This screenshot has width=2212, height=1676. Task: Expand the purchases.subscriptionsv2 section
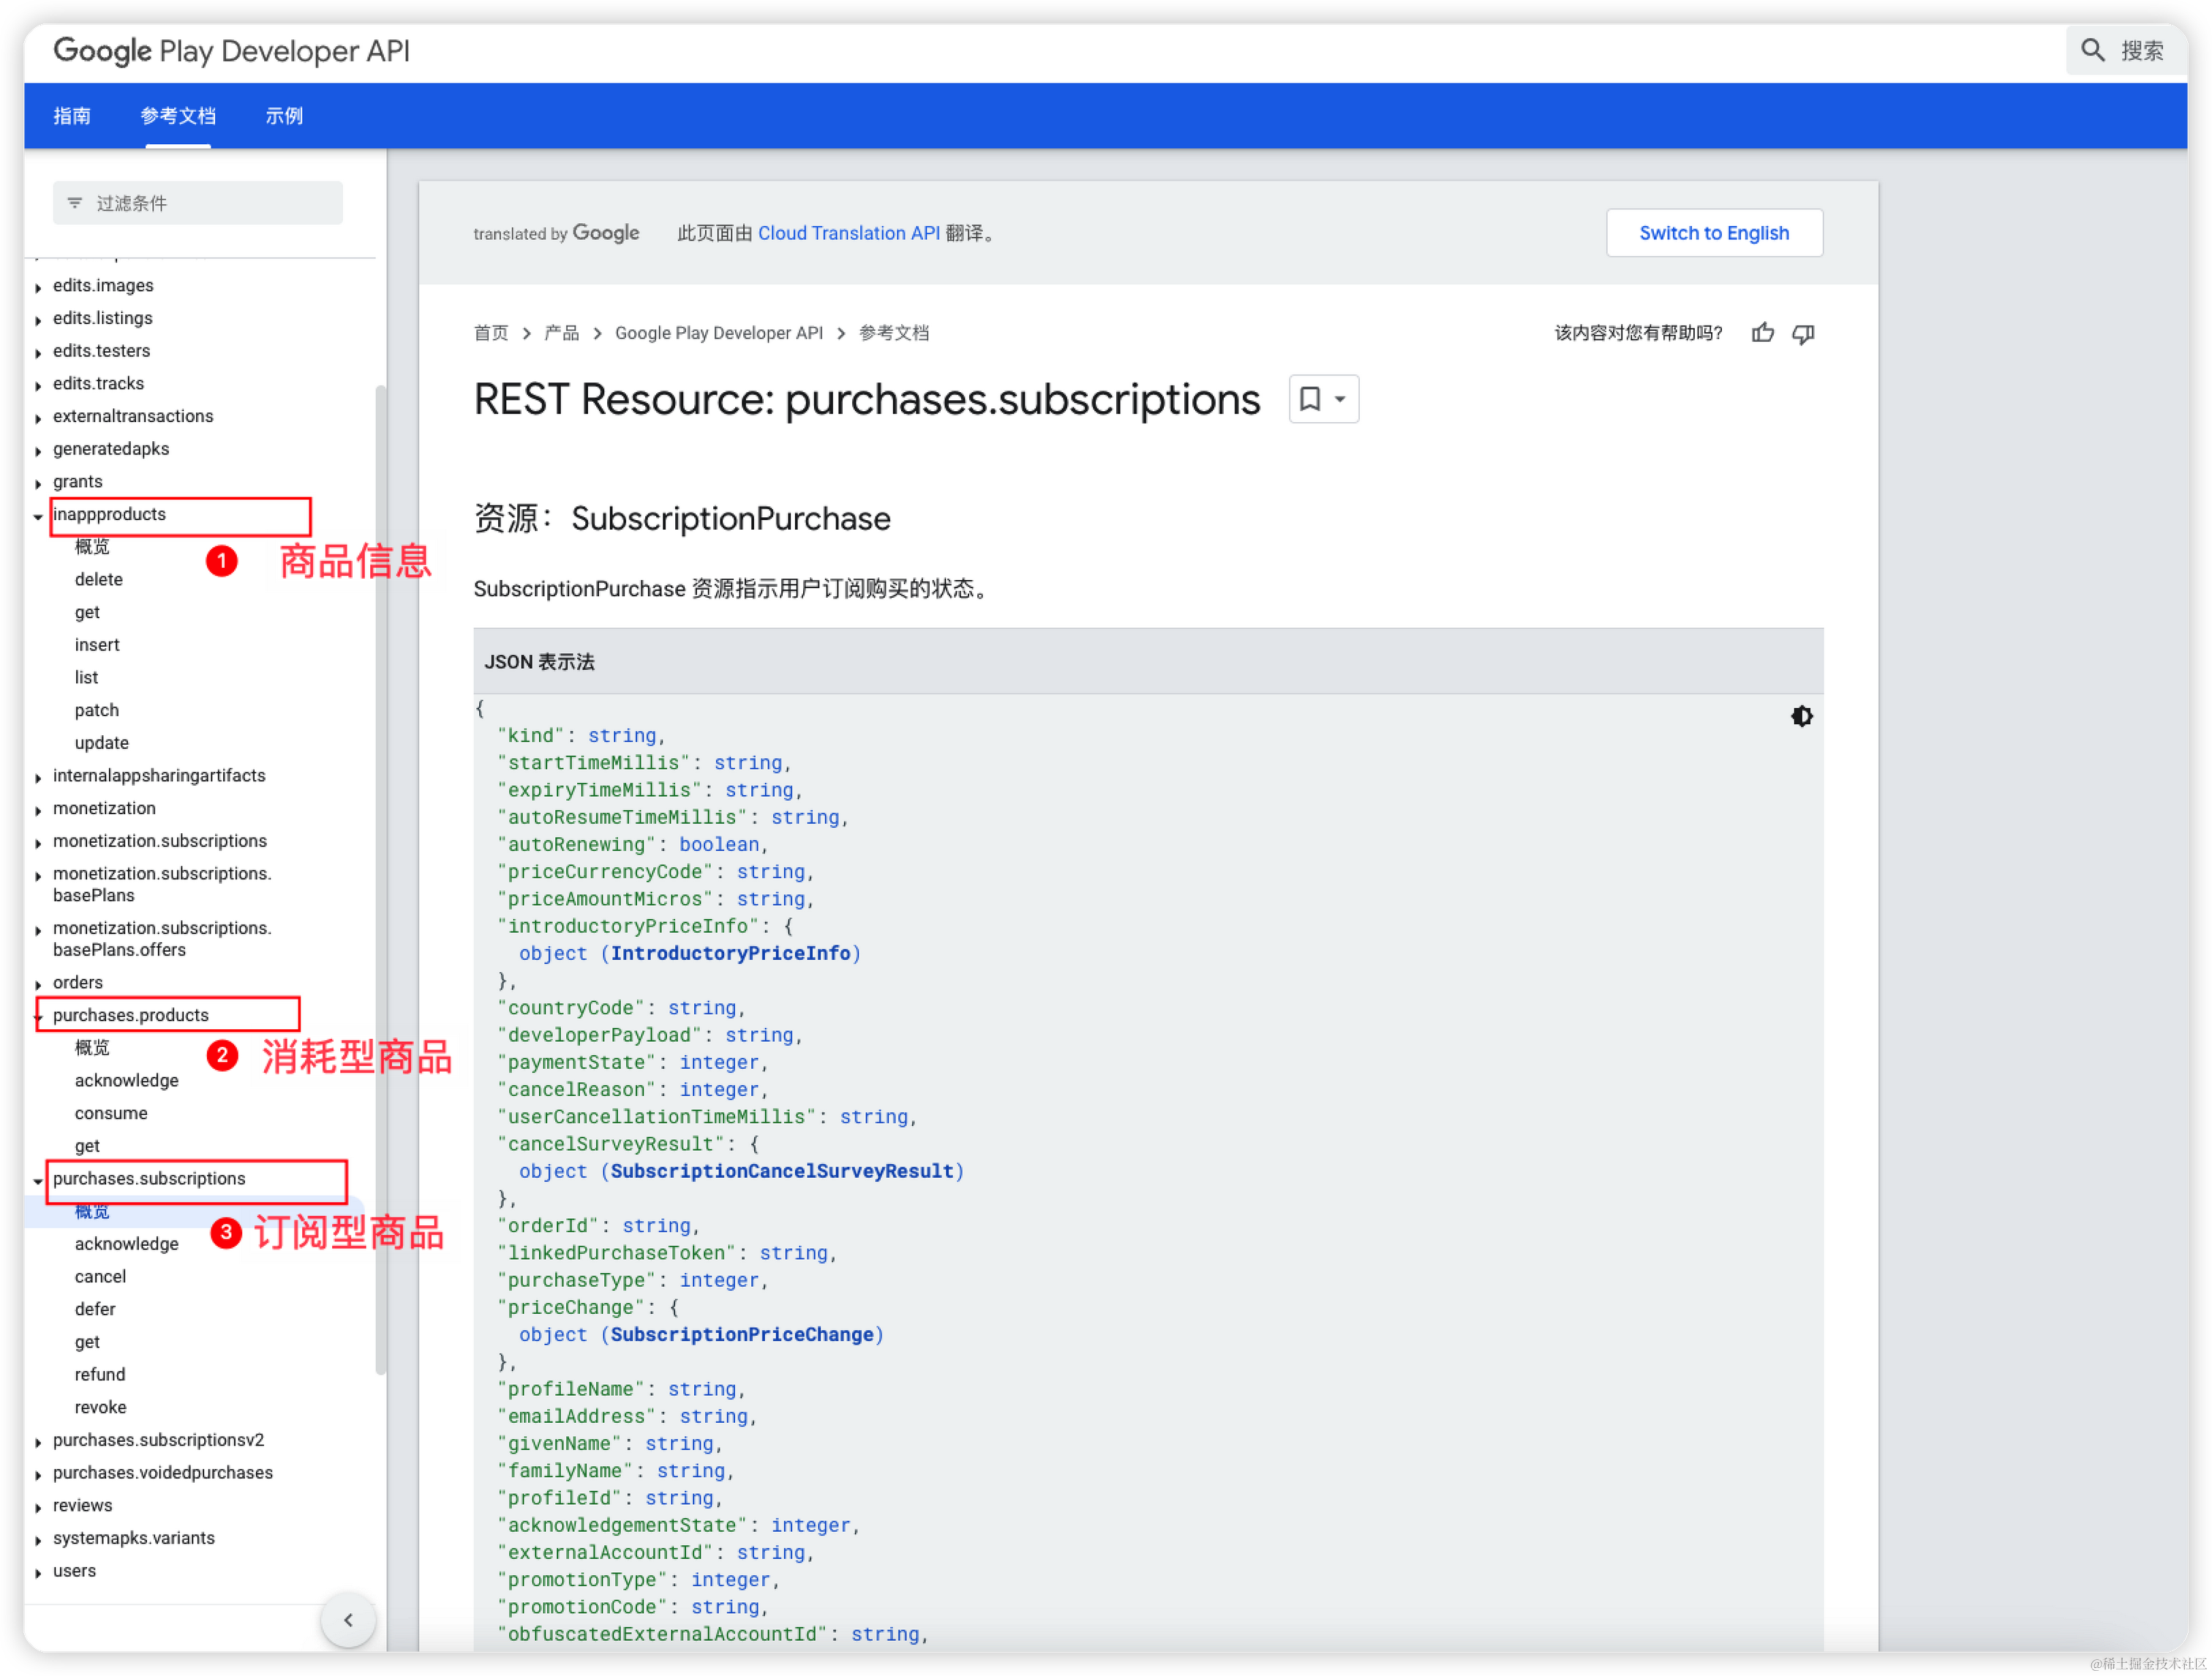pos(38,1442)
